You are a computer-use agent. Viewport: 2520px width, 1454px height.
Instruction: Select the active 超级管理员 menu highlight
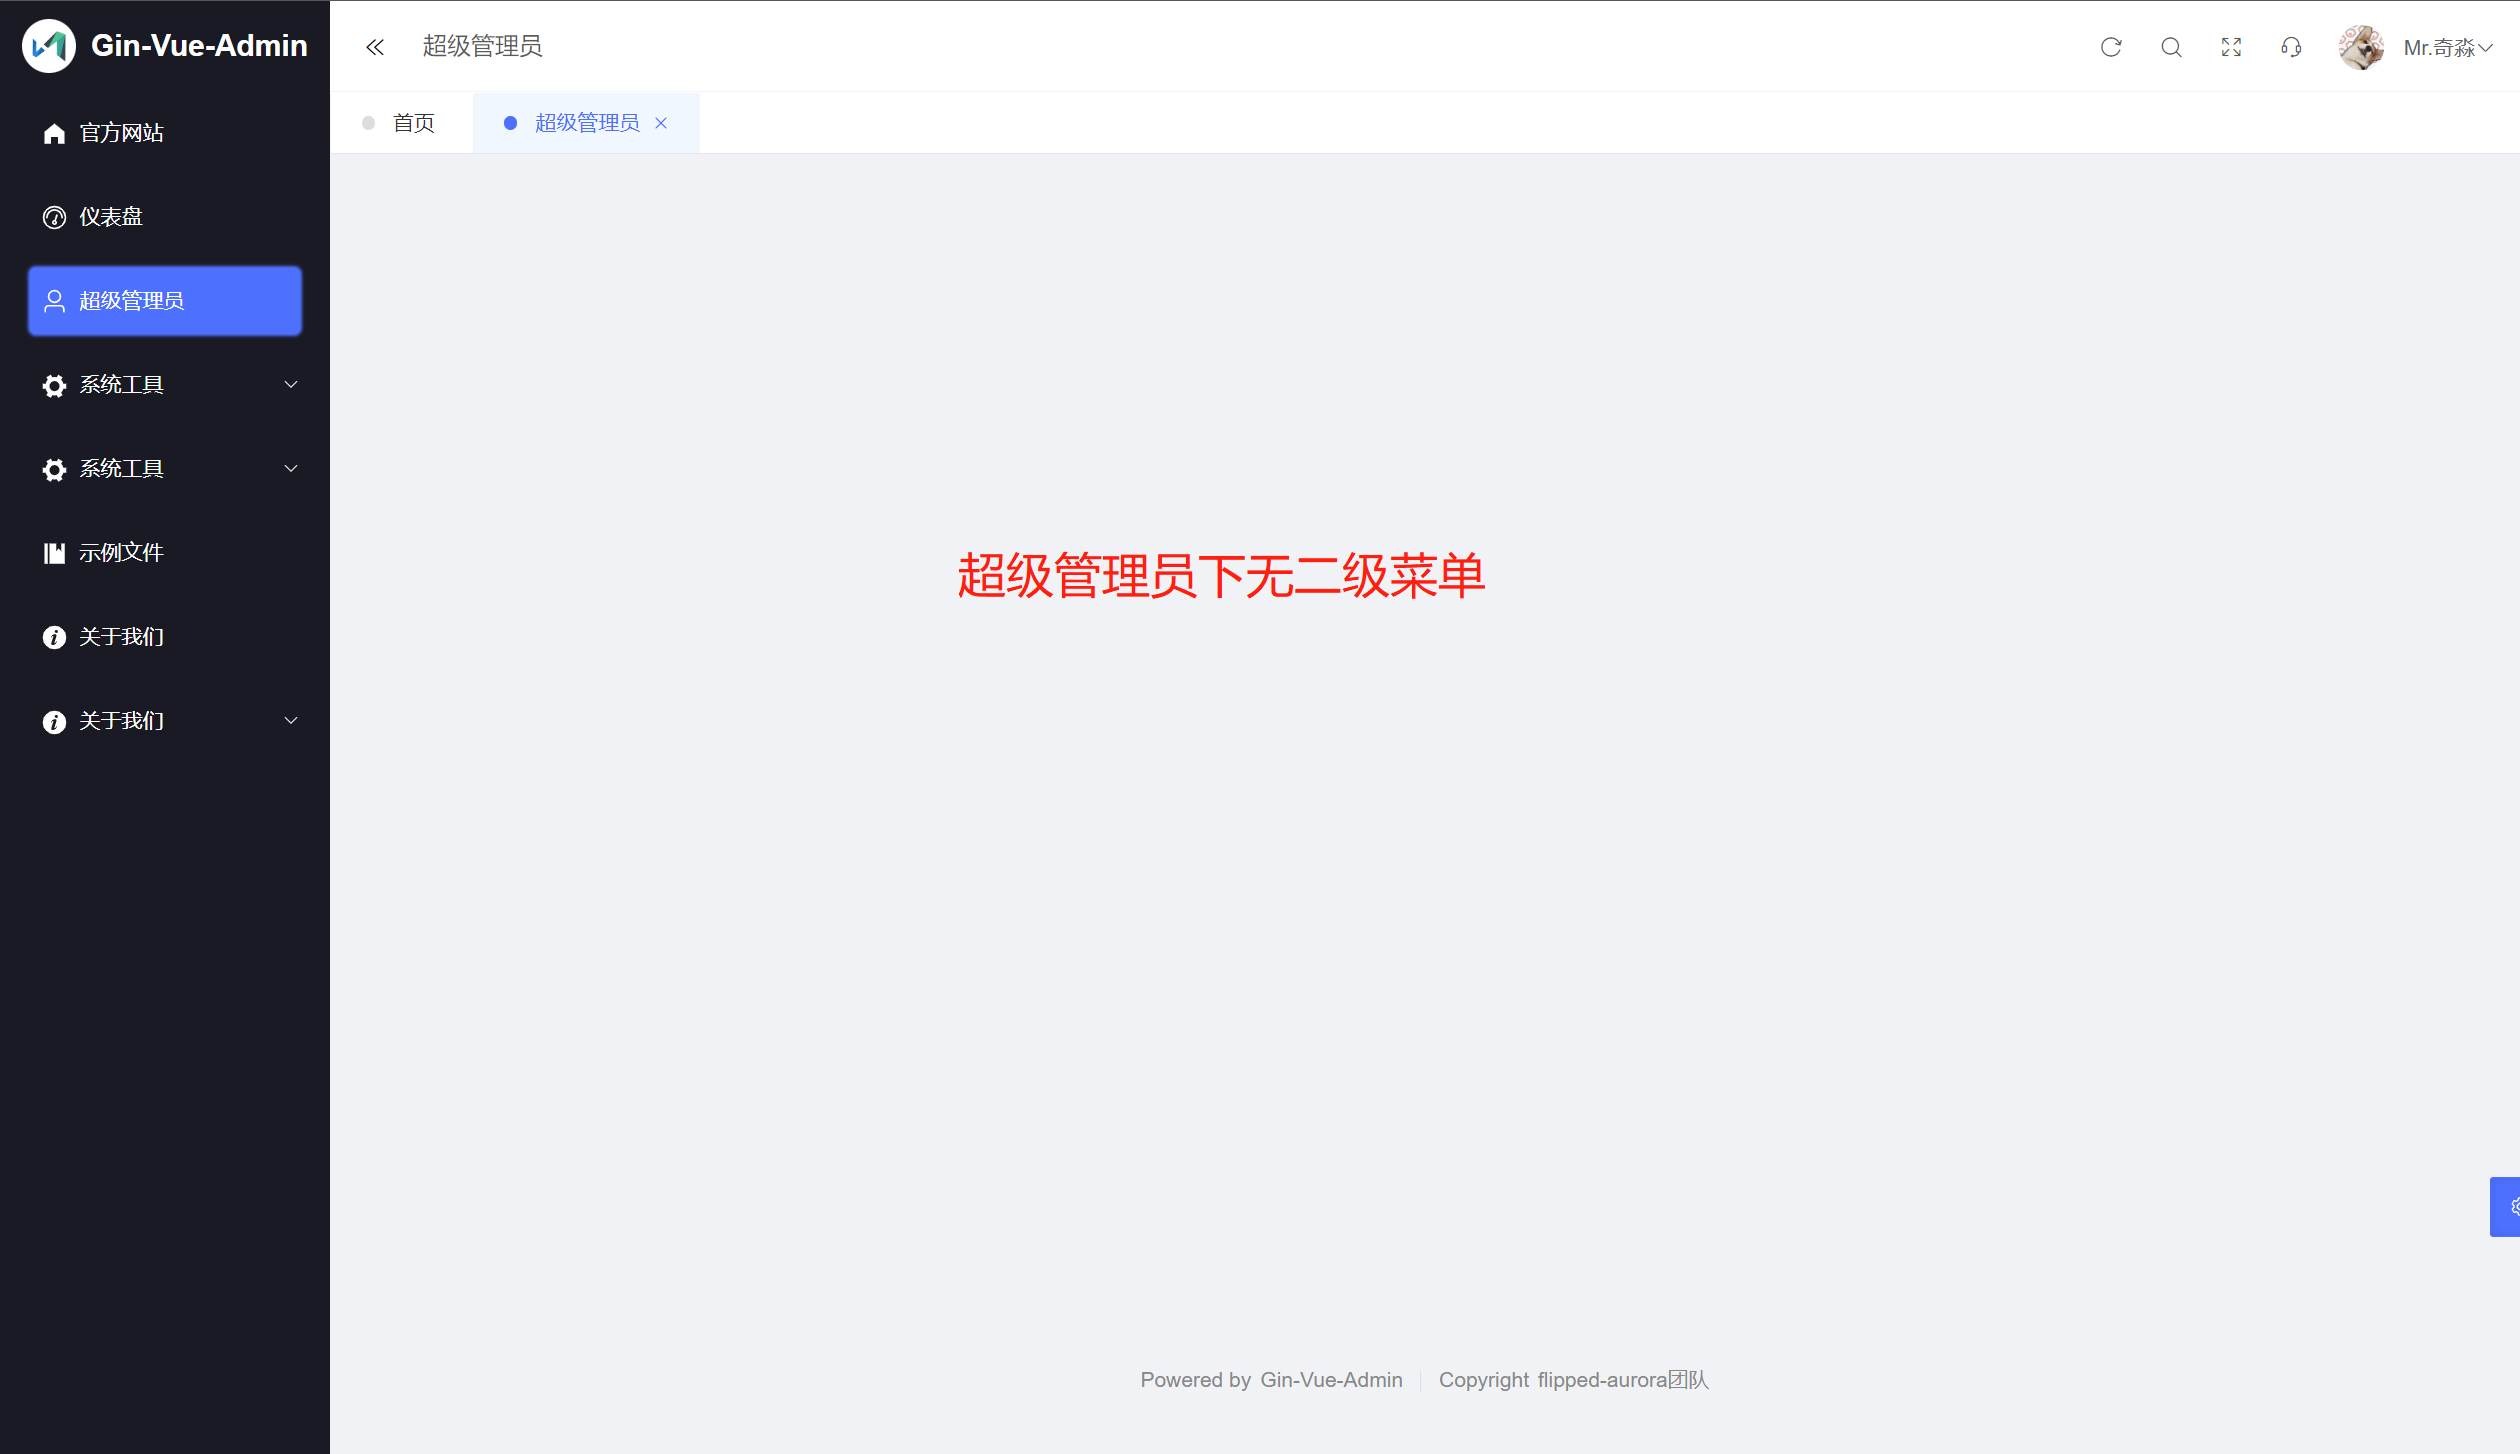pyautogui.click(x=164, y=300)
